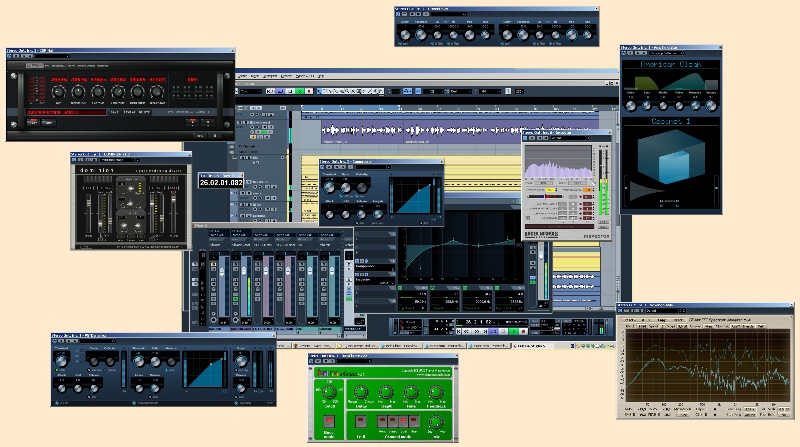Click green Play in Transport panel
The width and height of the screenshot is (800, 447).
click(514, 331)
